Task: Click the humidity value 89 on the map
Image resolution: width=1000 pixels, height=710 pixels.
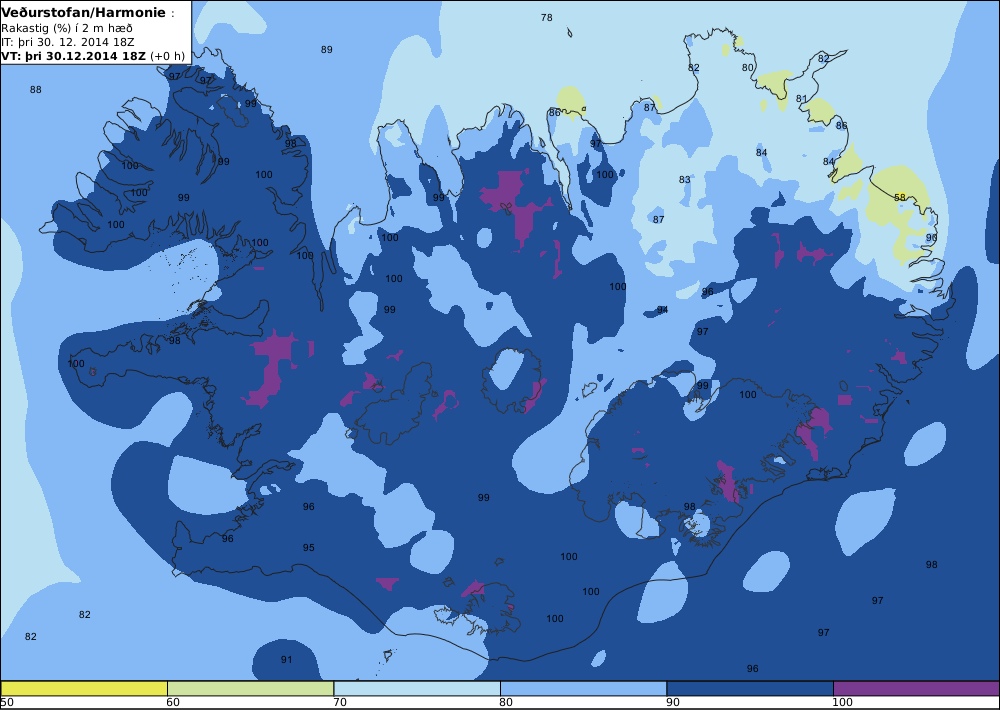Action: (x=327, y=50)
